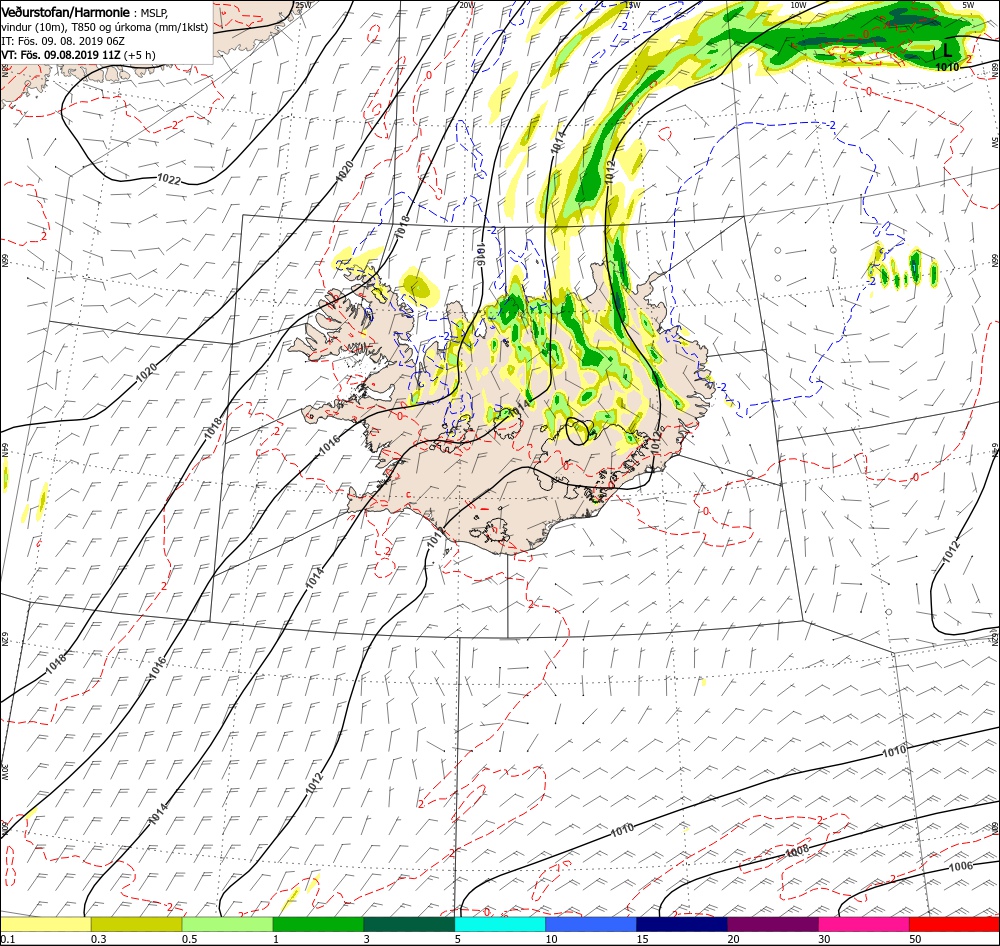Click the '(+5 h)' forecast offset text
The width and height of the screenshot is (1000, 946).
click(140, 55)
